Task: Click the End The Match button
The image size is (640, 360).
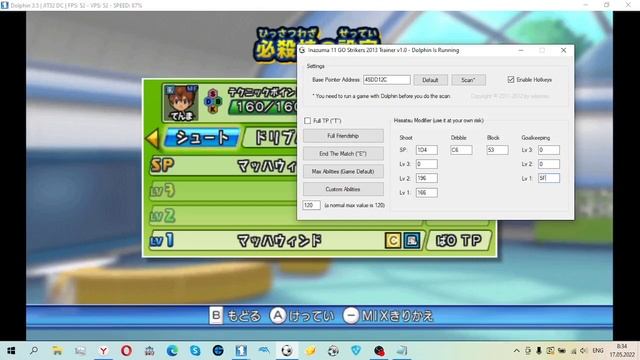Action: [343, 153]
